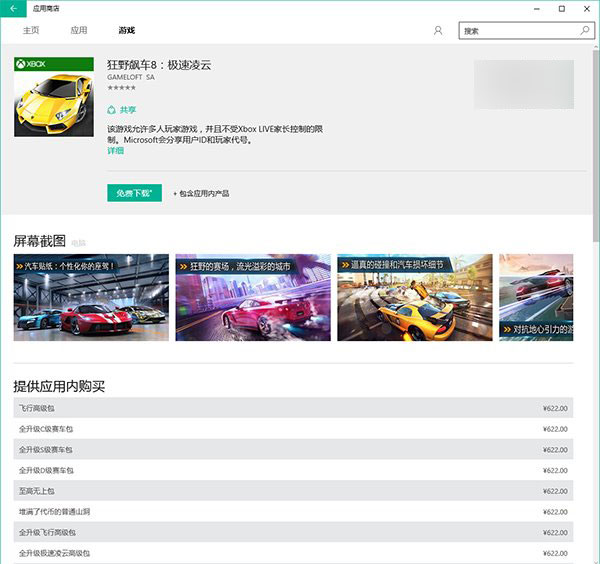Select the 至高无上包 purchase row
The height and width of the screenshot is (564, 600).
293,491
